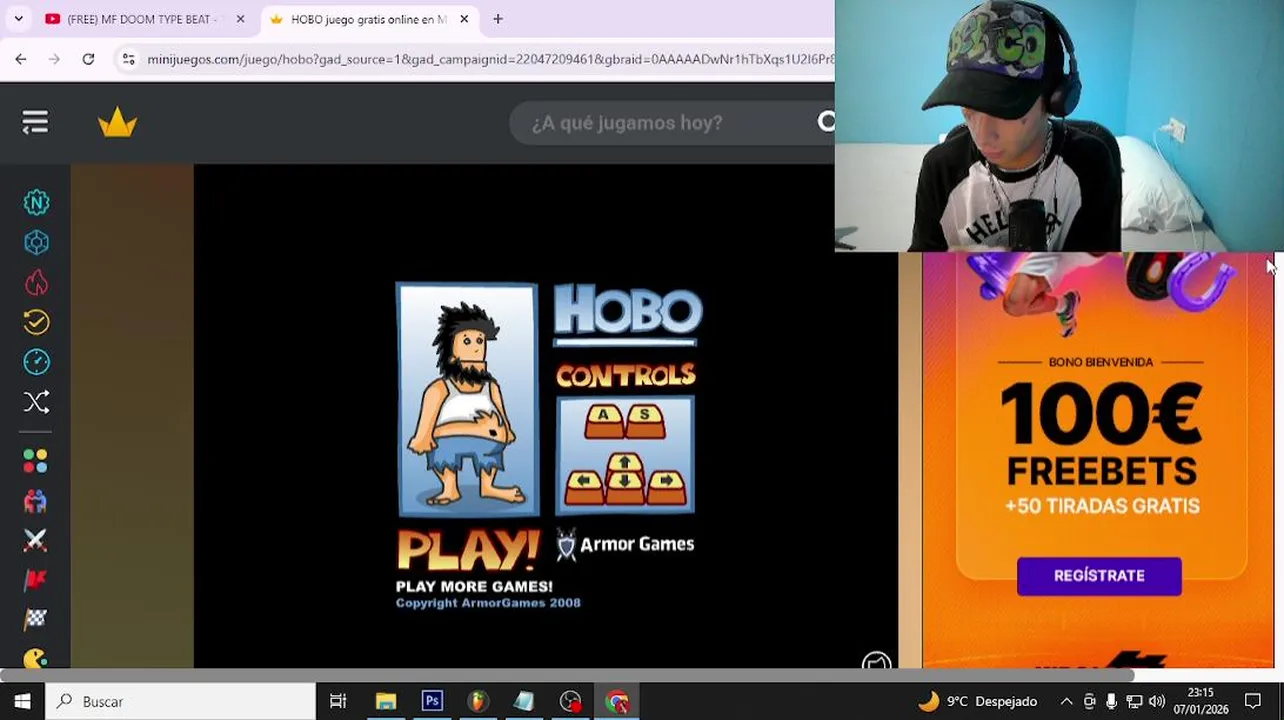
Task: Open File Explorer from taskbar
Action: (x=385, y=701)
